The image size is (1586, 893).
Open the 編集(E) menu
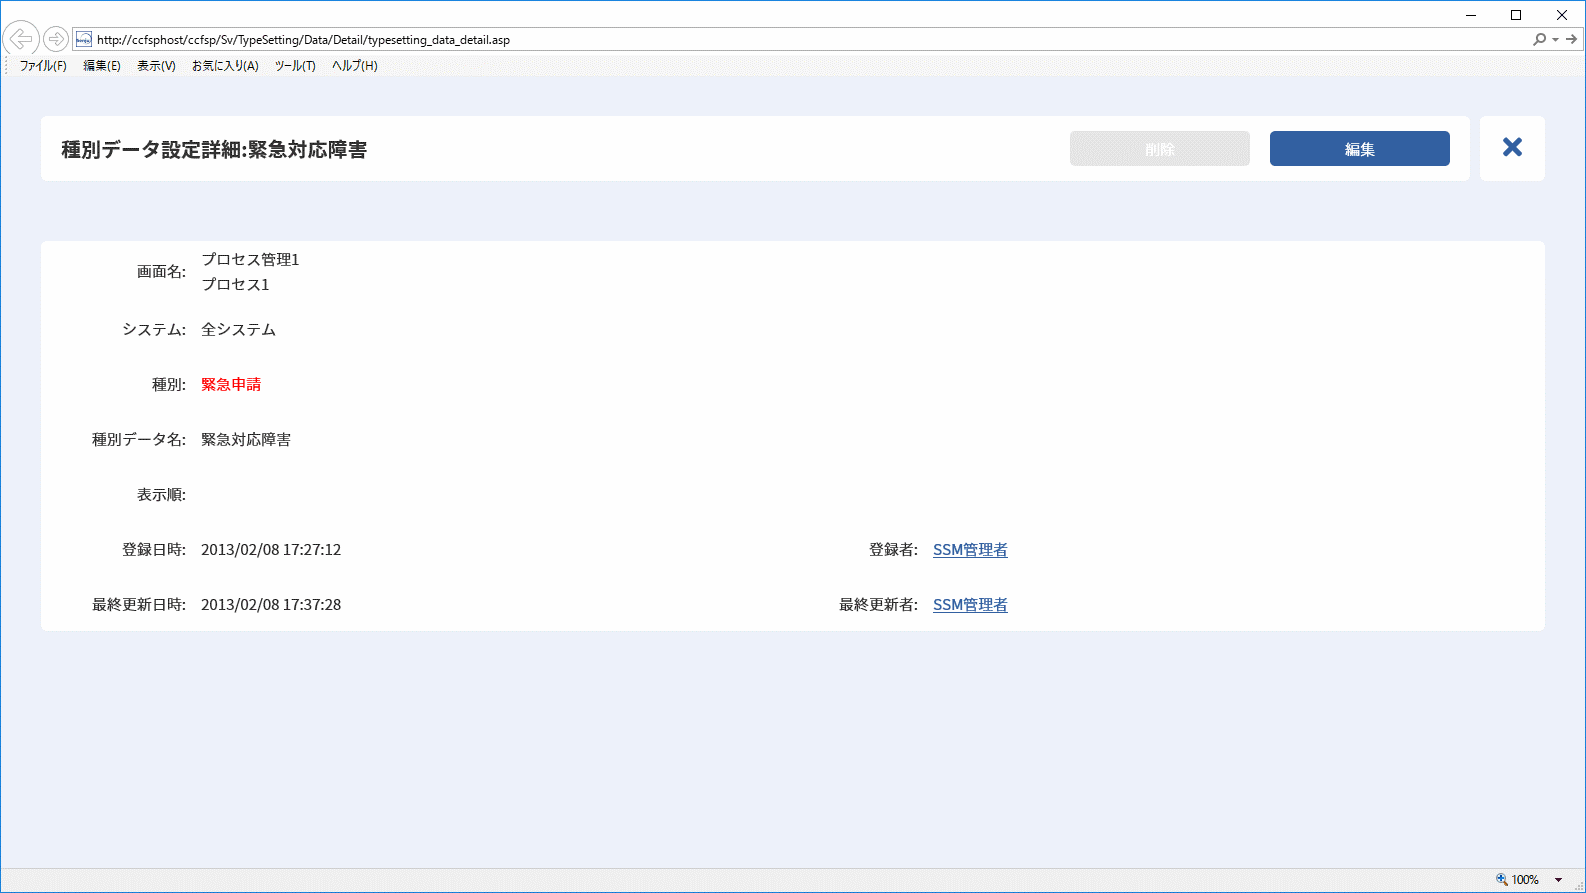[x=101, y=66]
